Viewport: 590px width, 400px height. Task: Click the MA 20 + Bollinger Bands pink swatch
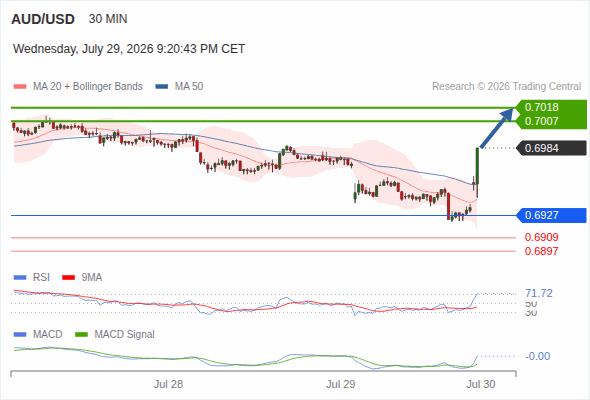click(20, 87)
